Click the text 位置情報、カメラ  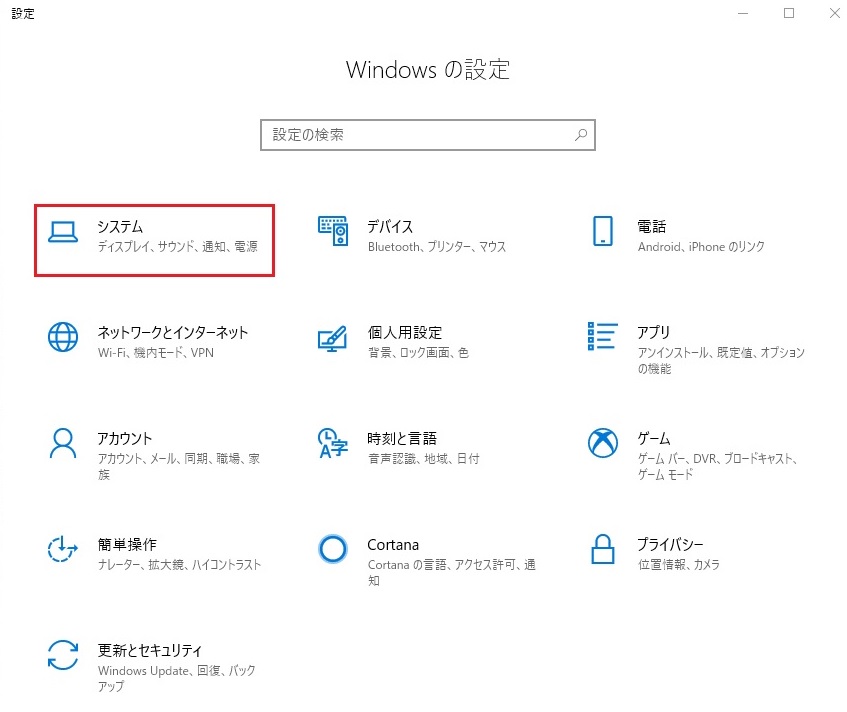click(x=678, y=564)
